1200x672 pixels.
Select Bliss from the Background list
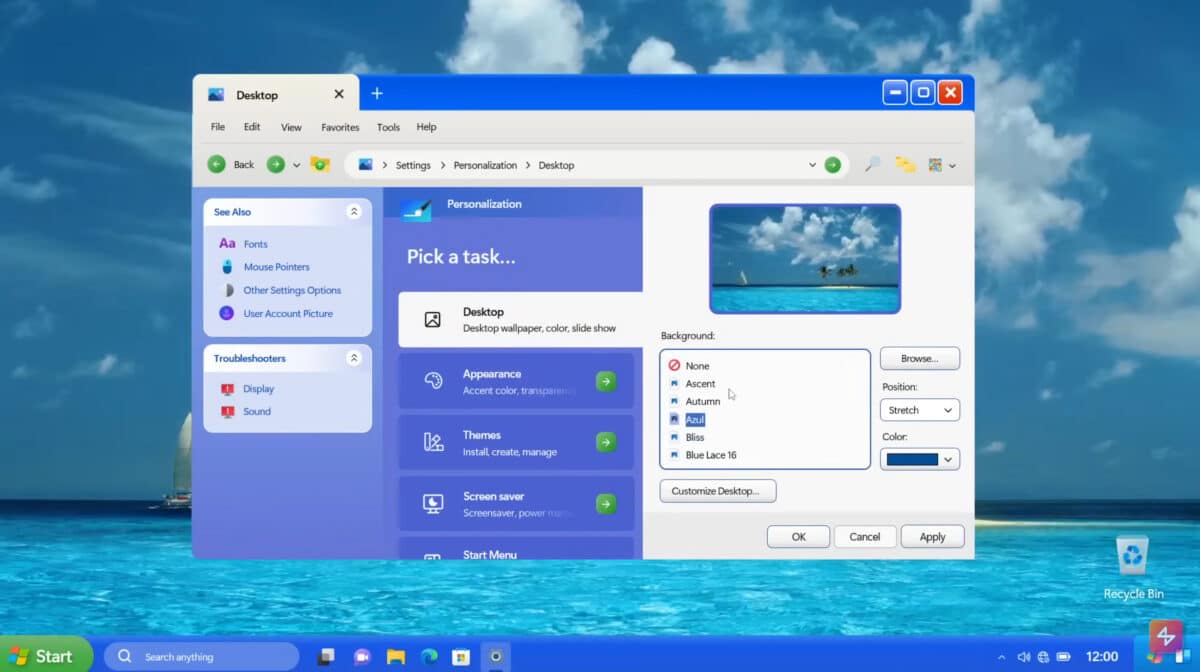point(695,437)
